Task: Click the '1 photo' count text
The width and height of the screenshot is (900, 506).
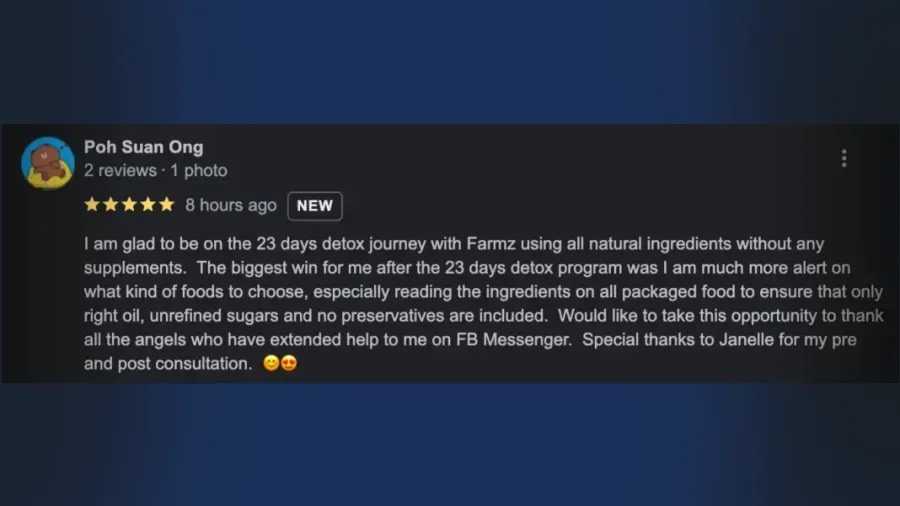Action: (199, 170)
